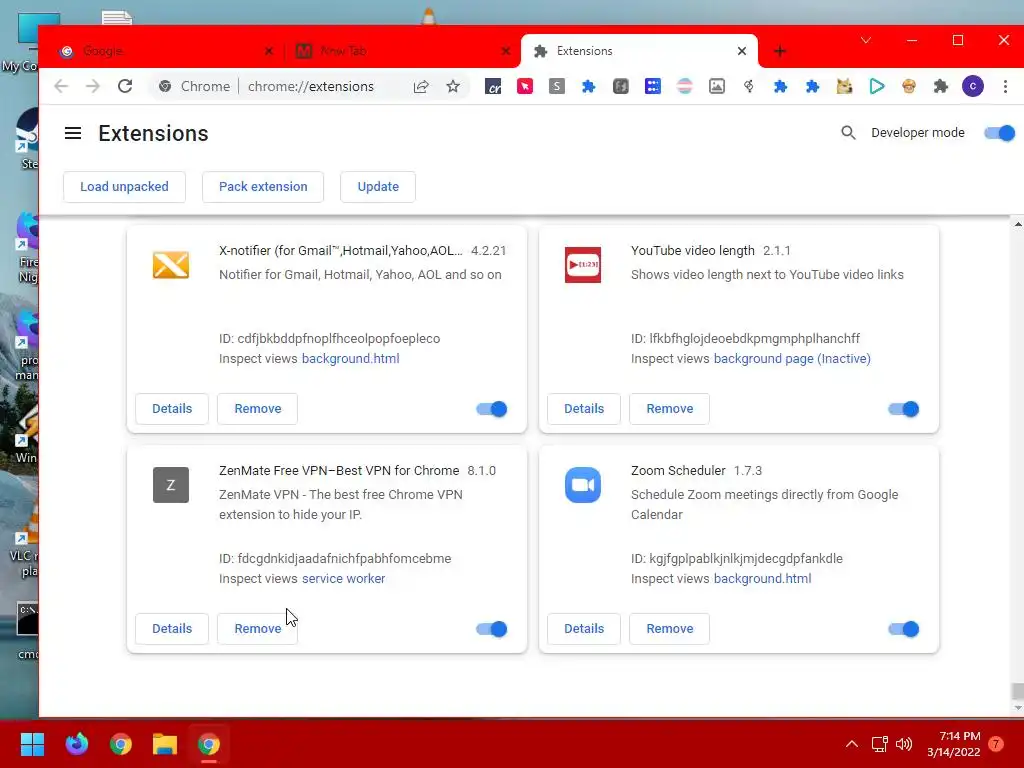Turn off ZenMate Free VPN toggle
Image resolution: width=1024 pixels, height=768 pixels.
pos(492,629)
